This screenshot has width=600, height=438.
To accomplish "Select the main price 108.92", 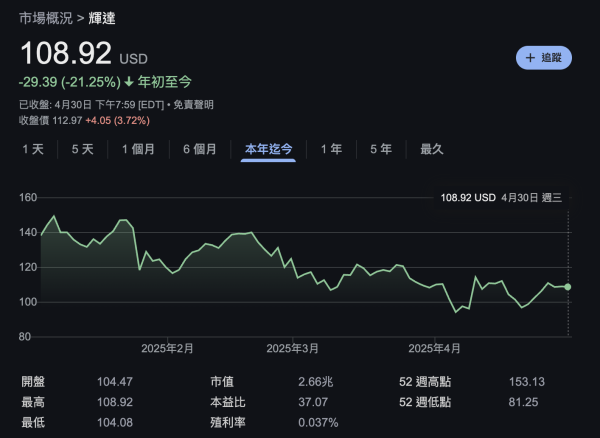I will 66,53.
